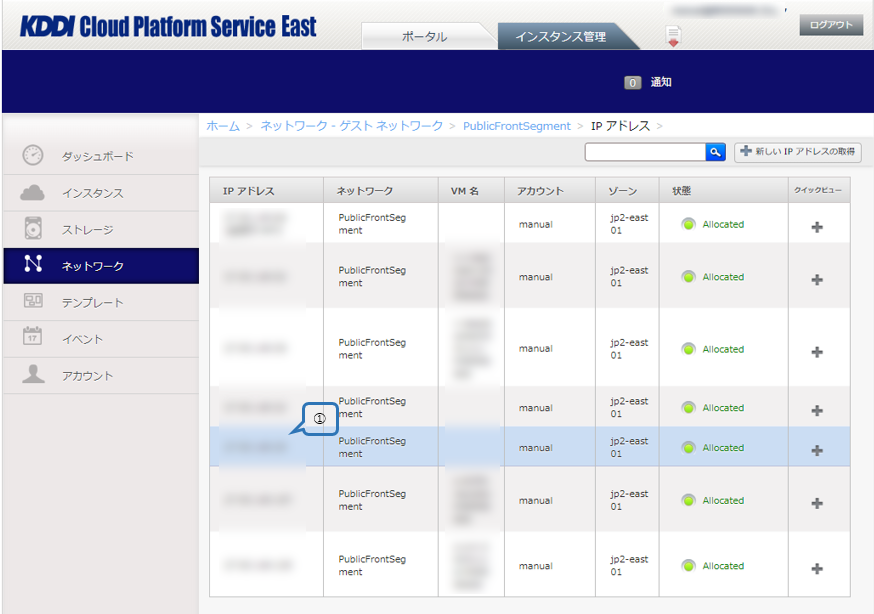Open Templates via the template icon

[x=33, y=301]
